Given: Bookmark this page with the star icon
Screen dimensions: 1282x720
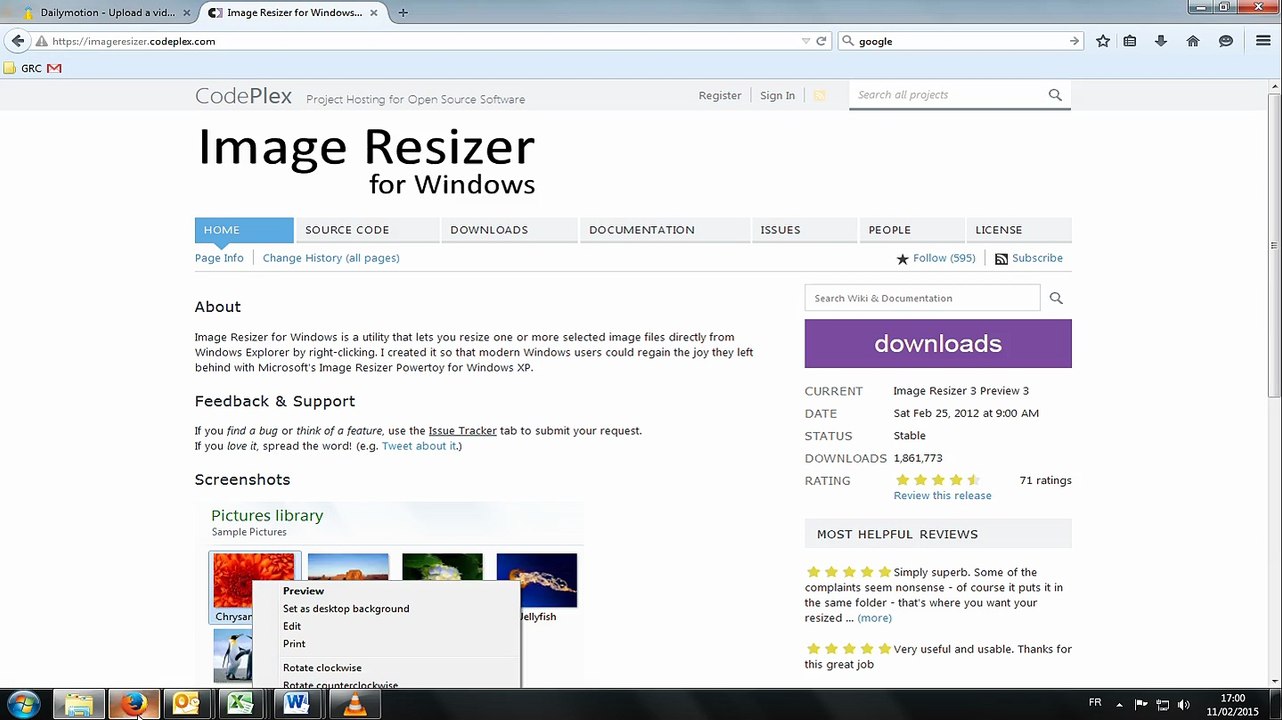Looking at the screenshot, I should tap(1103, 41).
